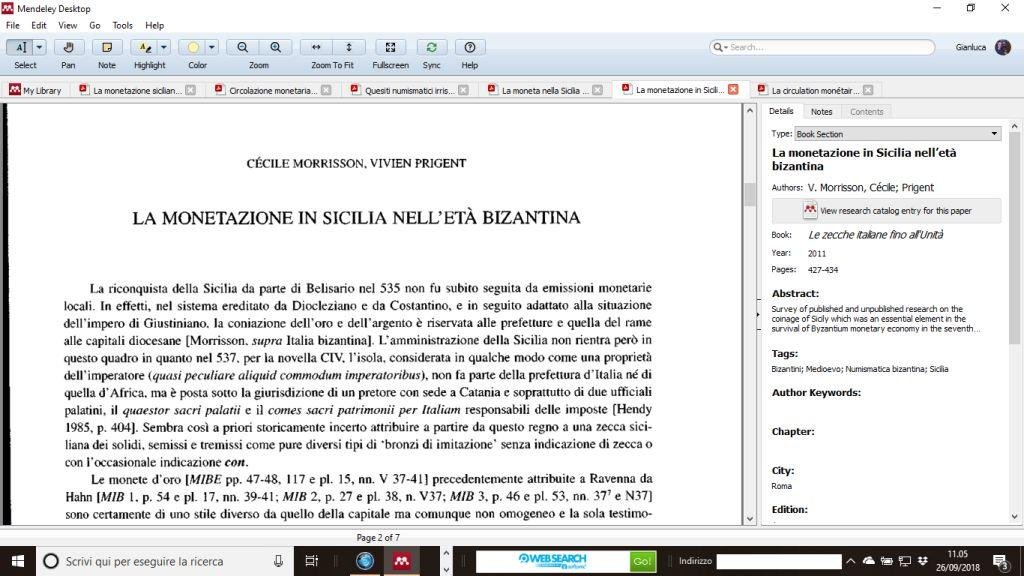The height and width of the screenshot is (576, 1024).
Task: Close the La monetazione sicilian... tab
Action: click(x=190, y=90)
